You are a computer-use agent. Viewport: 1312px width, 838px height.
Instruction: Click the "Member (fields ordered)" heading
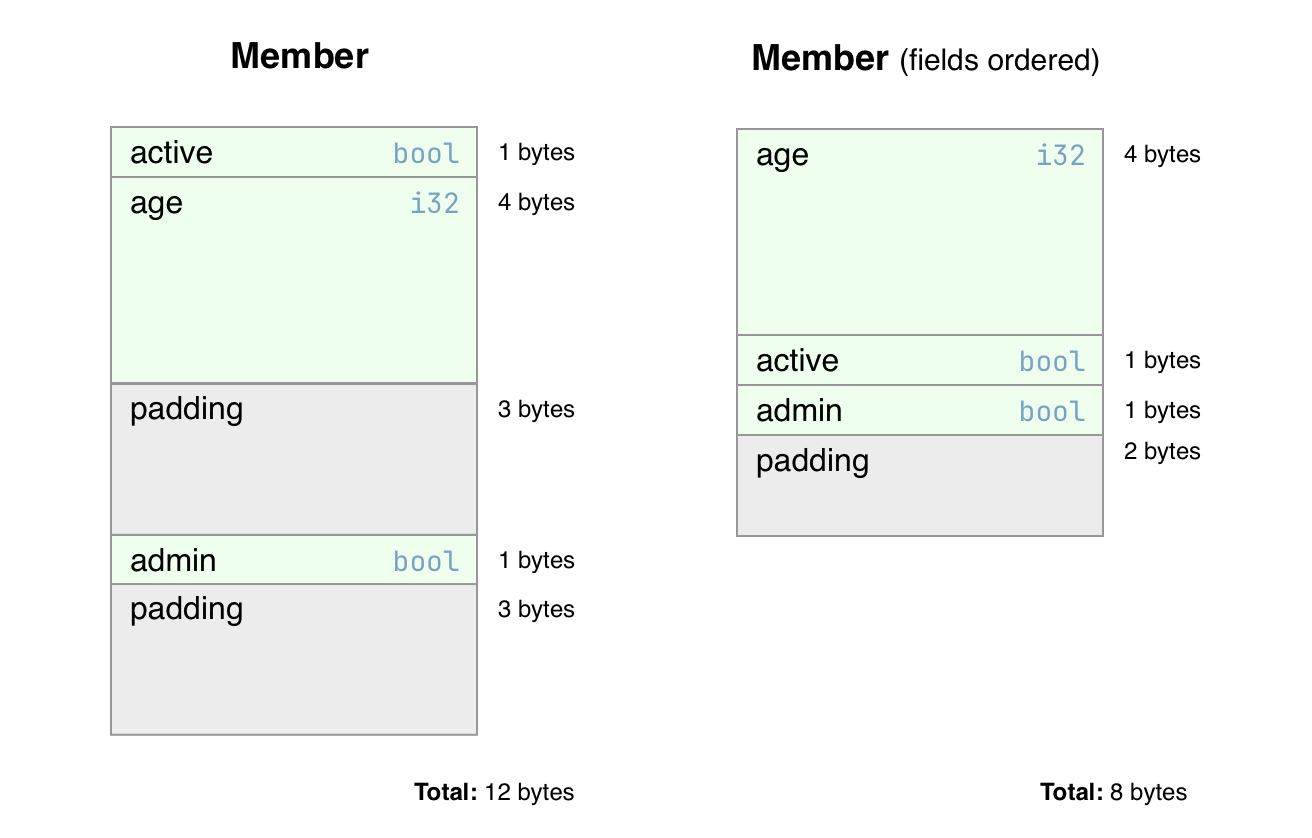pos(925,59)
